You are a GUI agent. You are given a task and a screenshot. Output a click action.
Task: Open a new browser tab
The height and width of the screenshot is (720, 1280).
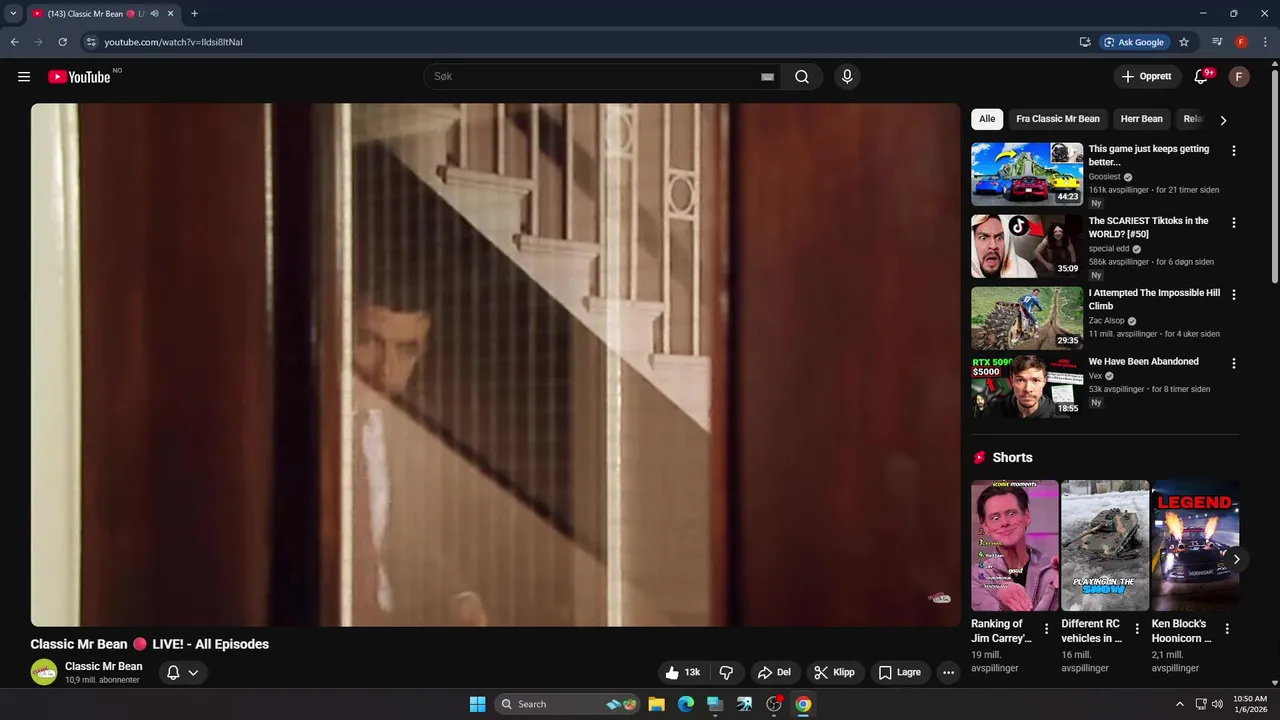194,14
